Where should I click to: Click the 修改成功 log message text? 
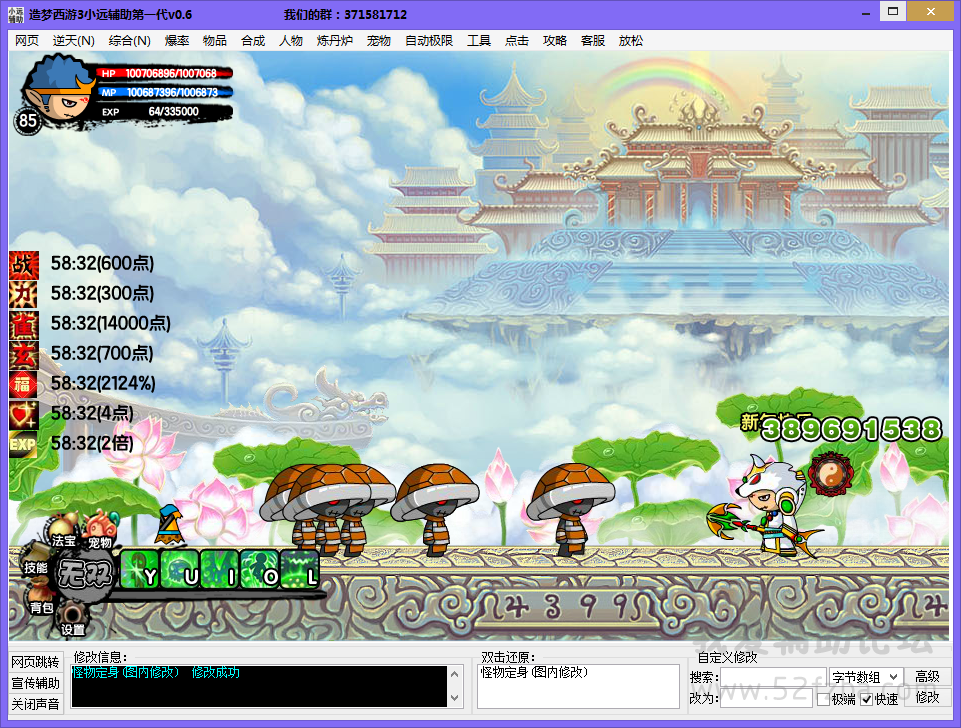(216, 672)
